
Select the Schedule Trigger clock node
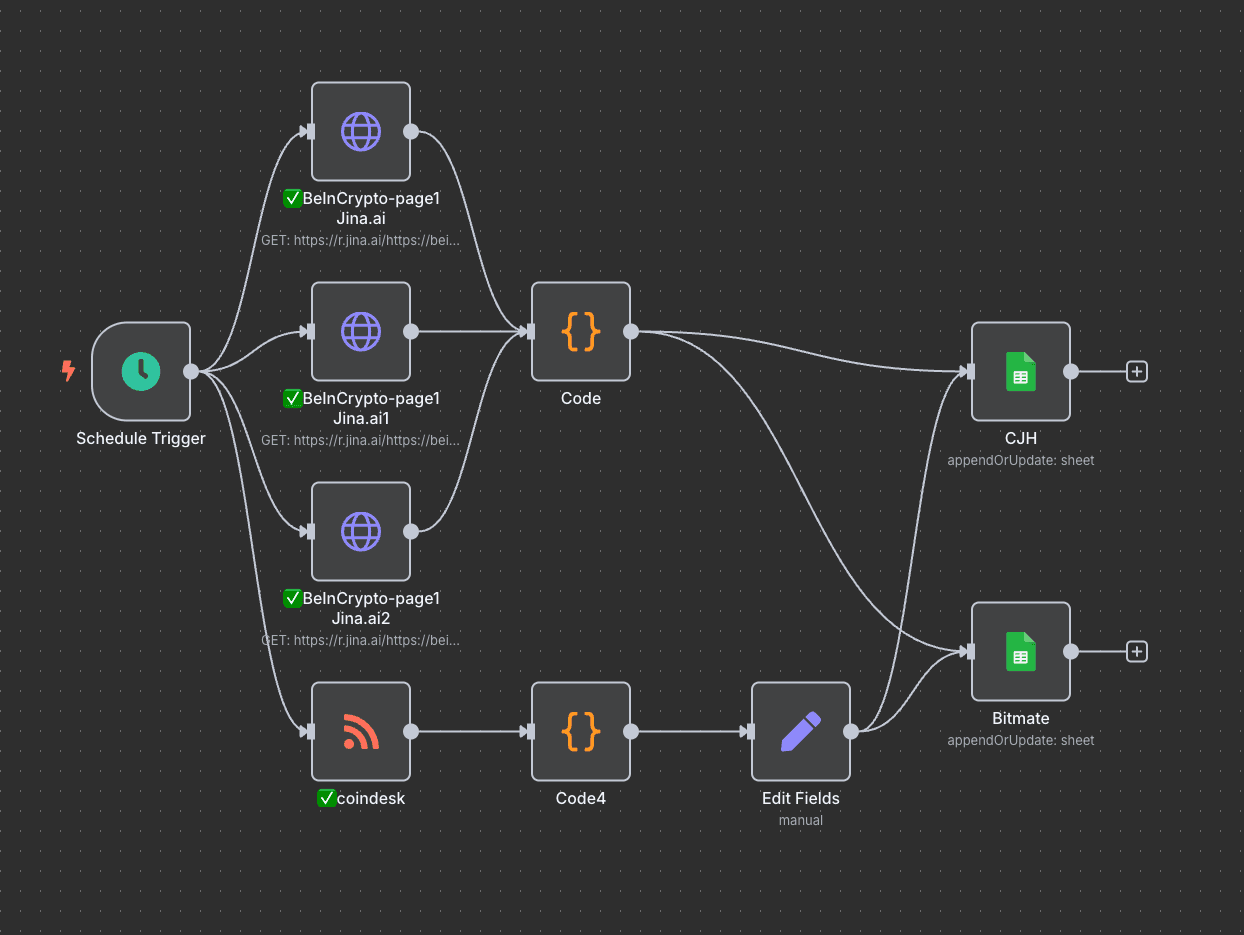coord(141,371)
